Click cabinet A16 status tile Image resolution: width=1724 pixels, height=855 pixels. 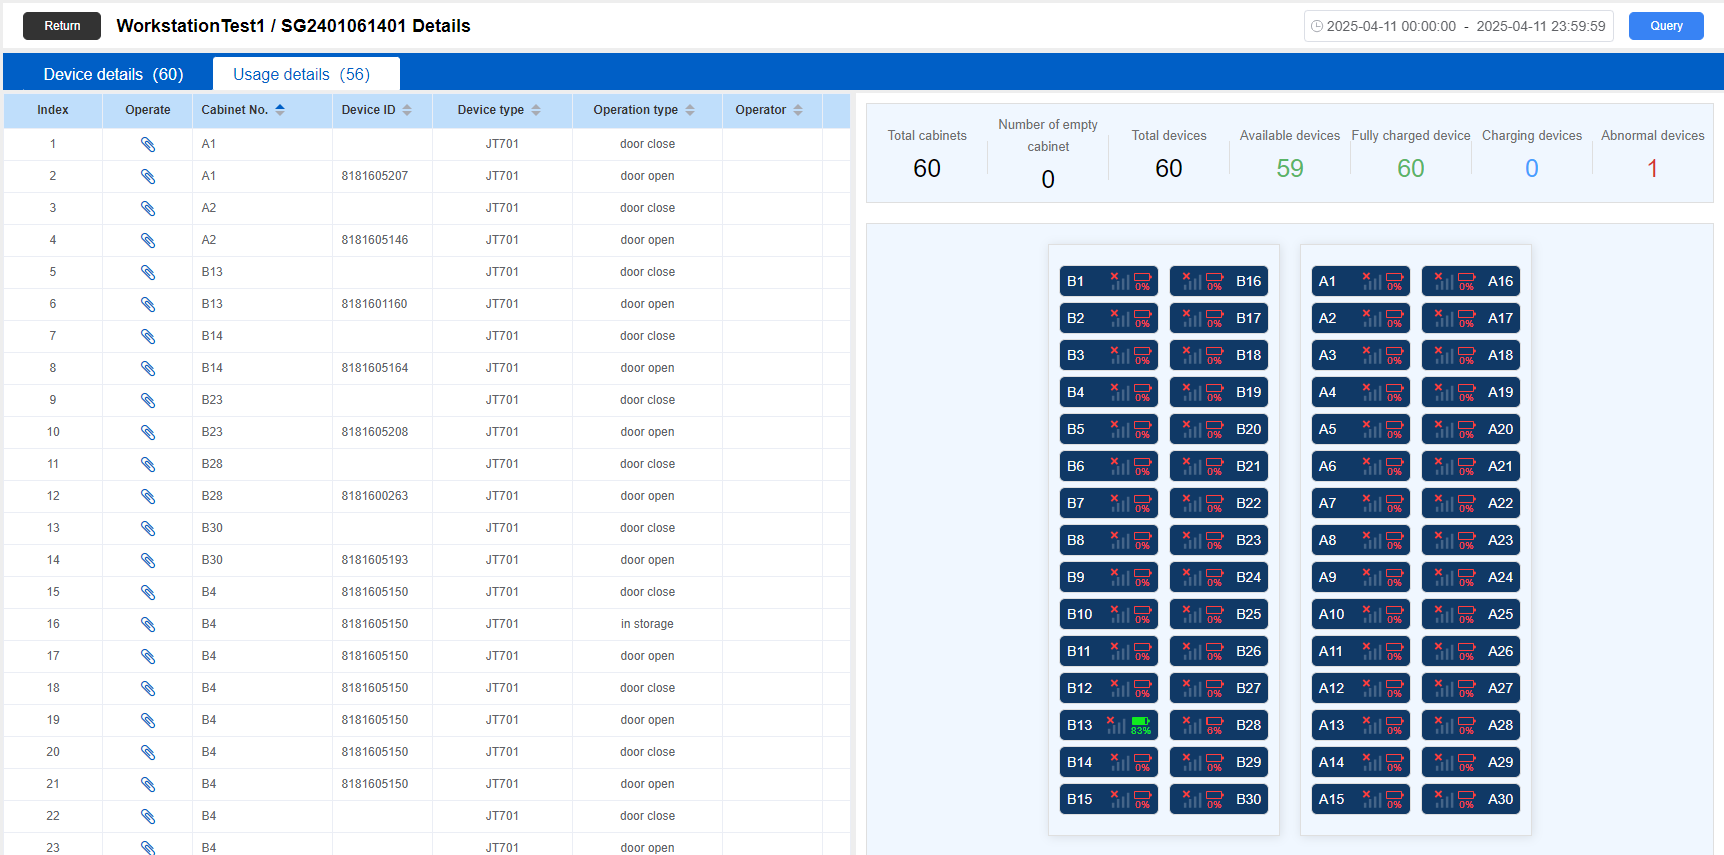(x=1471, y=281)
